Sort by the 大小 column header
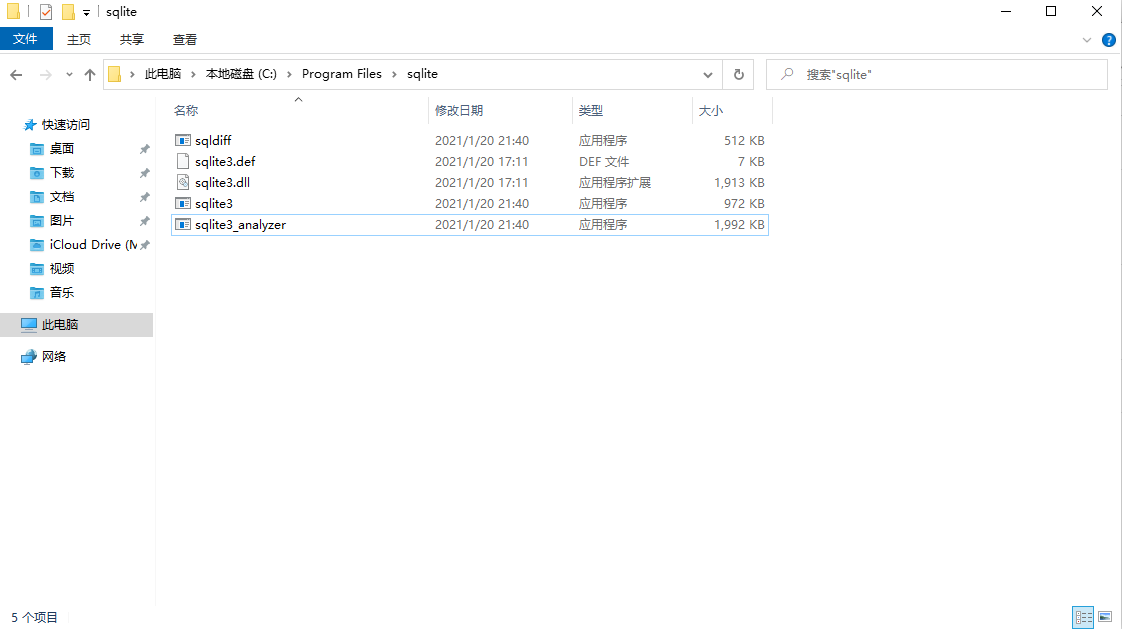 (711, 110)
